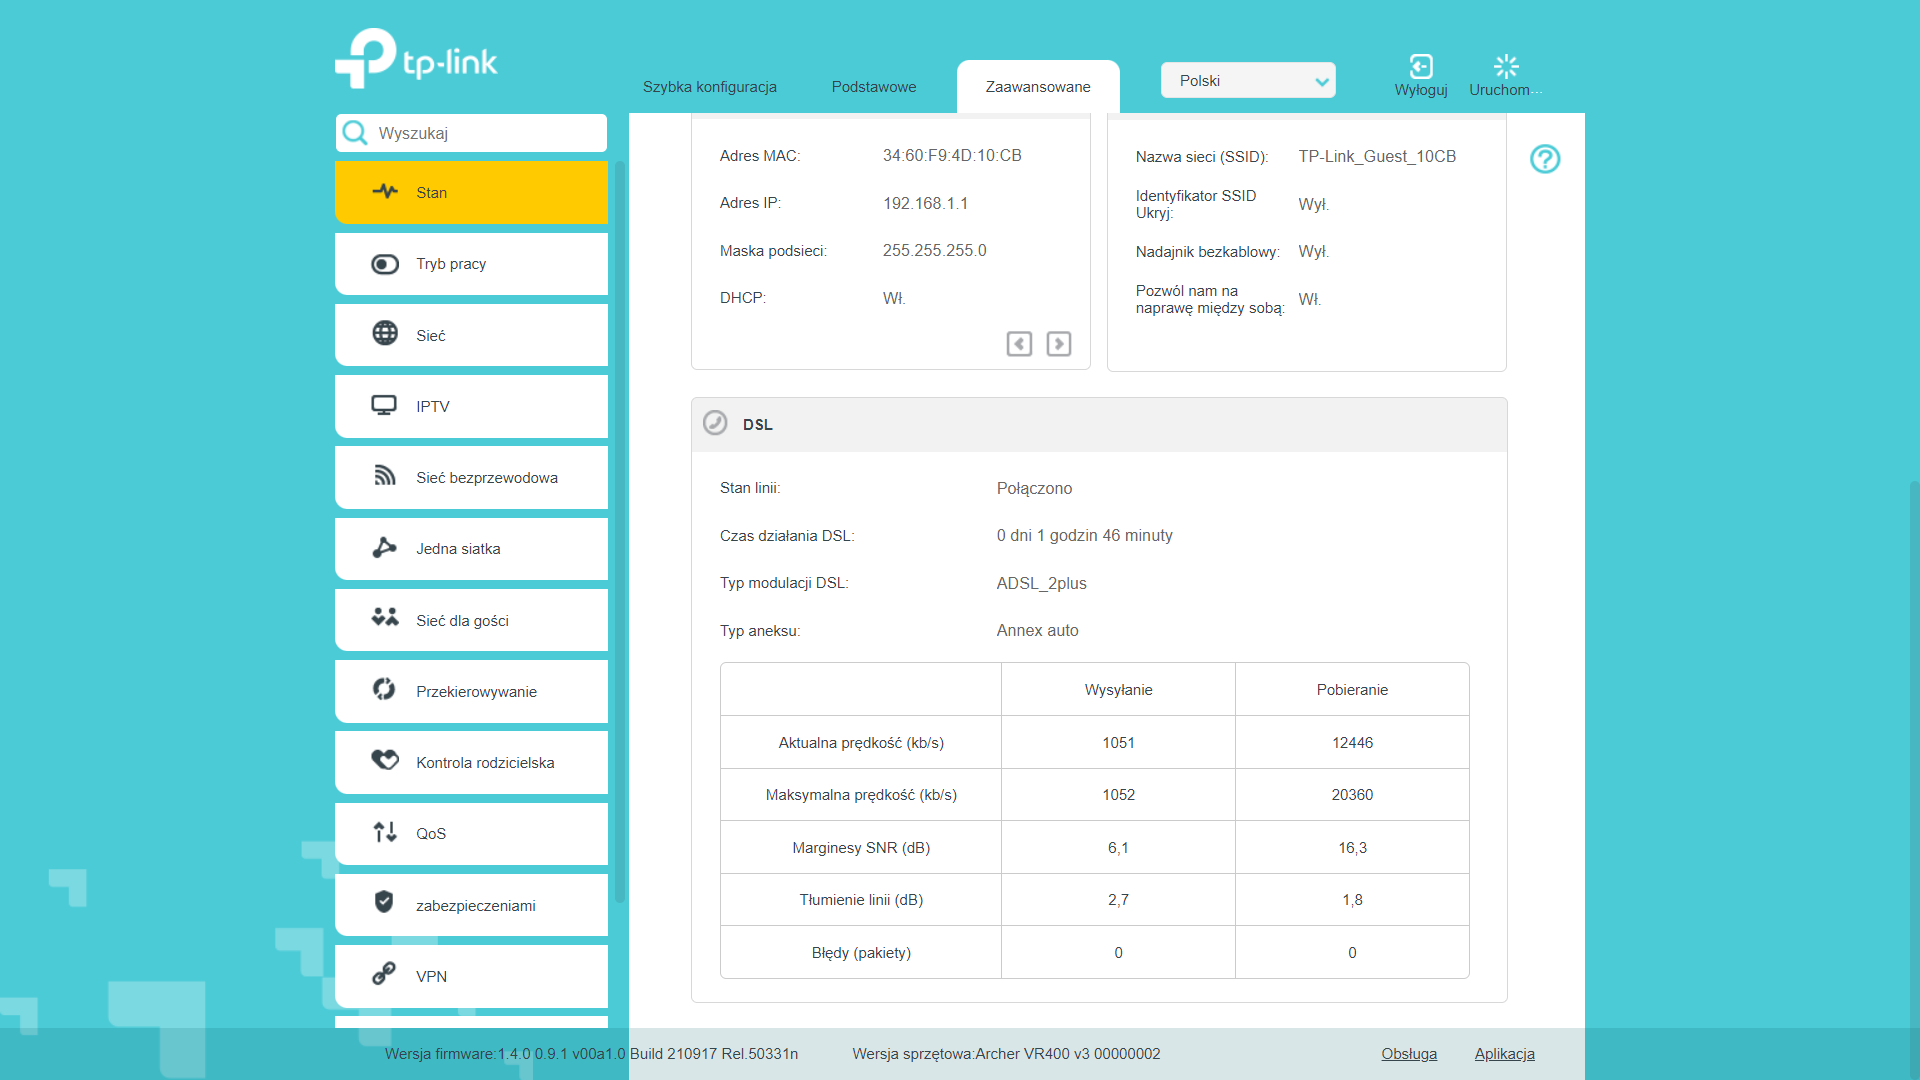Screen dimensions: 1920x1080
Task: Show the next LAN info page arrow
Action: [x=1059, y=344]
